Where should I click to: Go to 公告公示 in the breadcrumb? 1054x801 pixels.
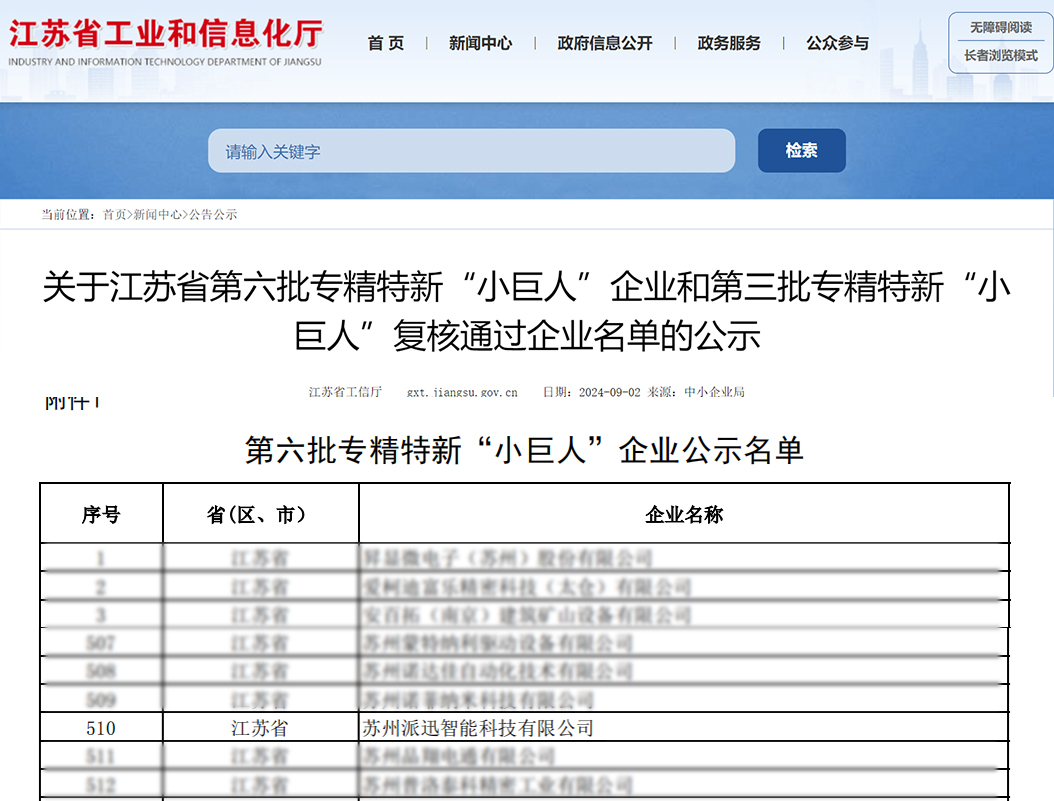[x=213, y=214]
